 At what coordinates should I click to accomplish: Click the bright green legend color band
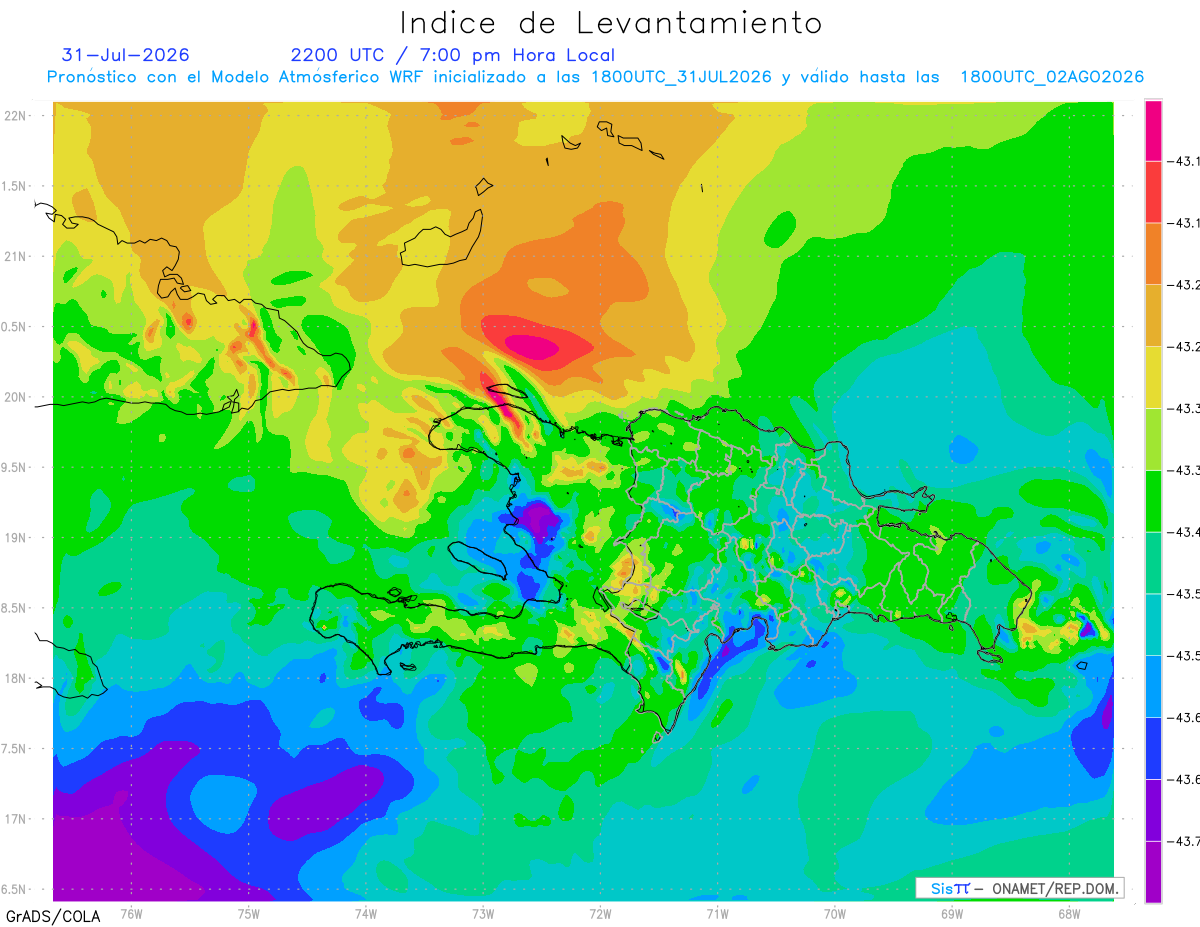point(1153,501)
